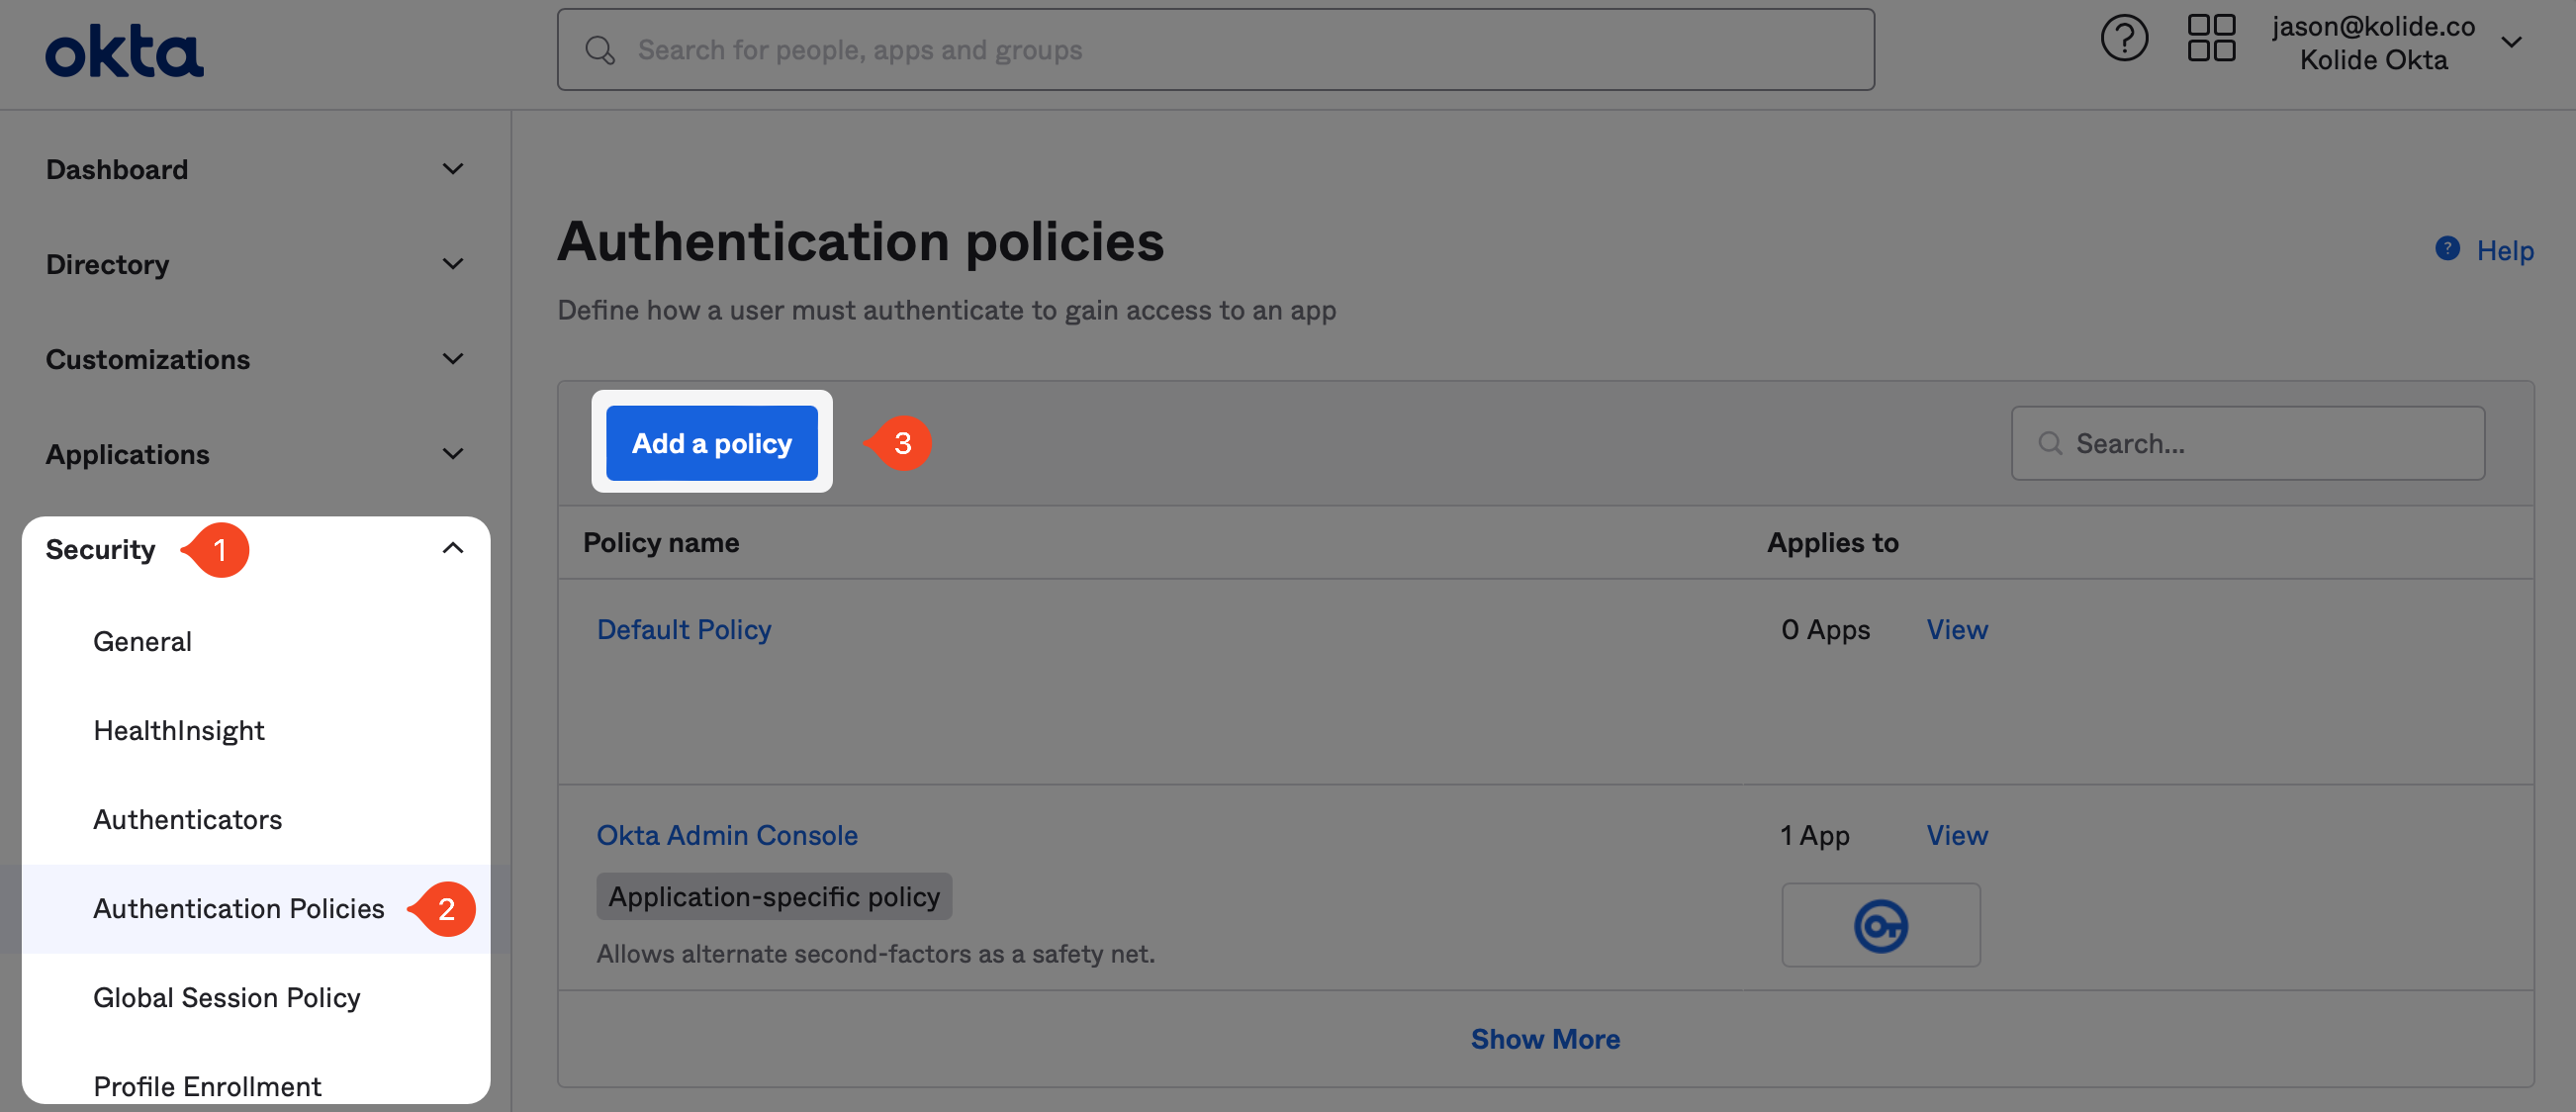
Task: Click the blue Help circle icon
Action: [x=2447, y=249]
